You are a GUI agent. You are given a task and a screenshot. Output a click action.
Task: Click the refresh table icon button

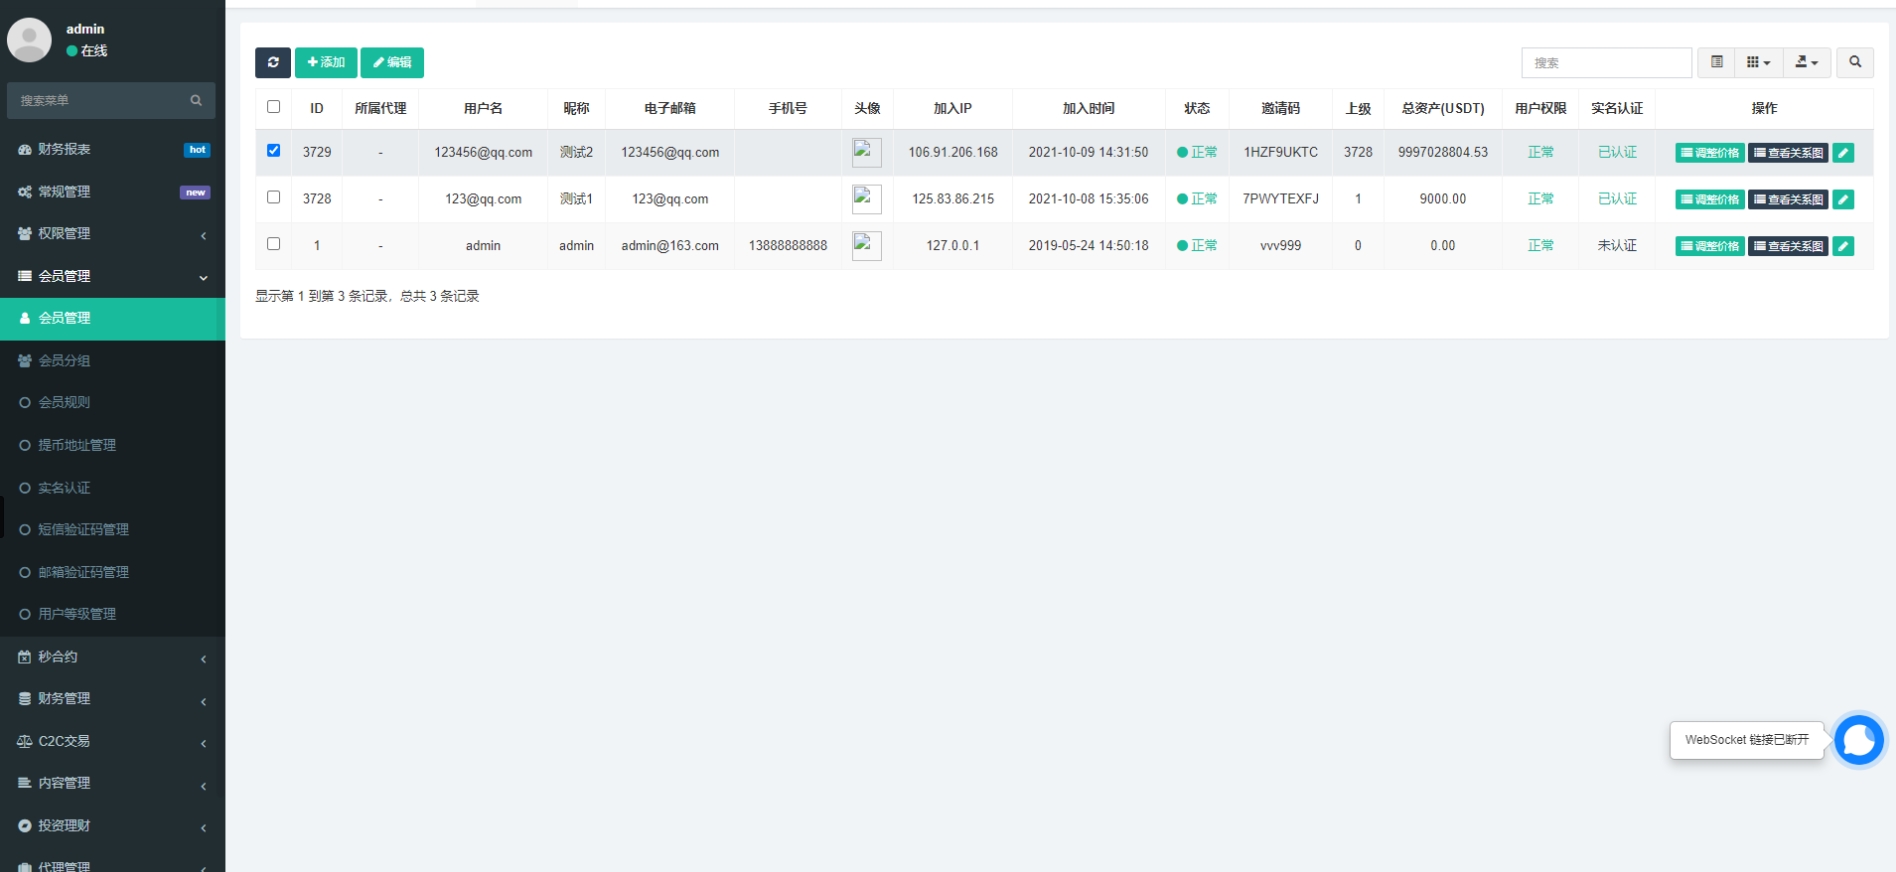pos(272,62)
